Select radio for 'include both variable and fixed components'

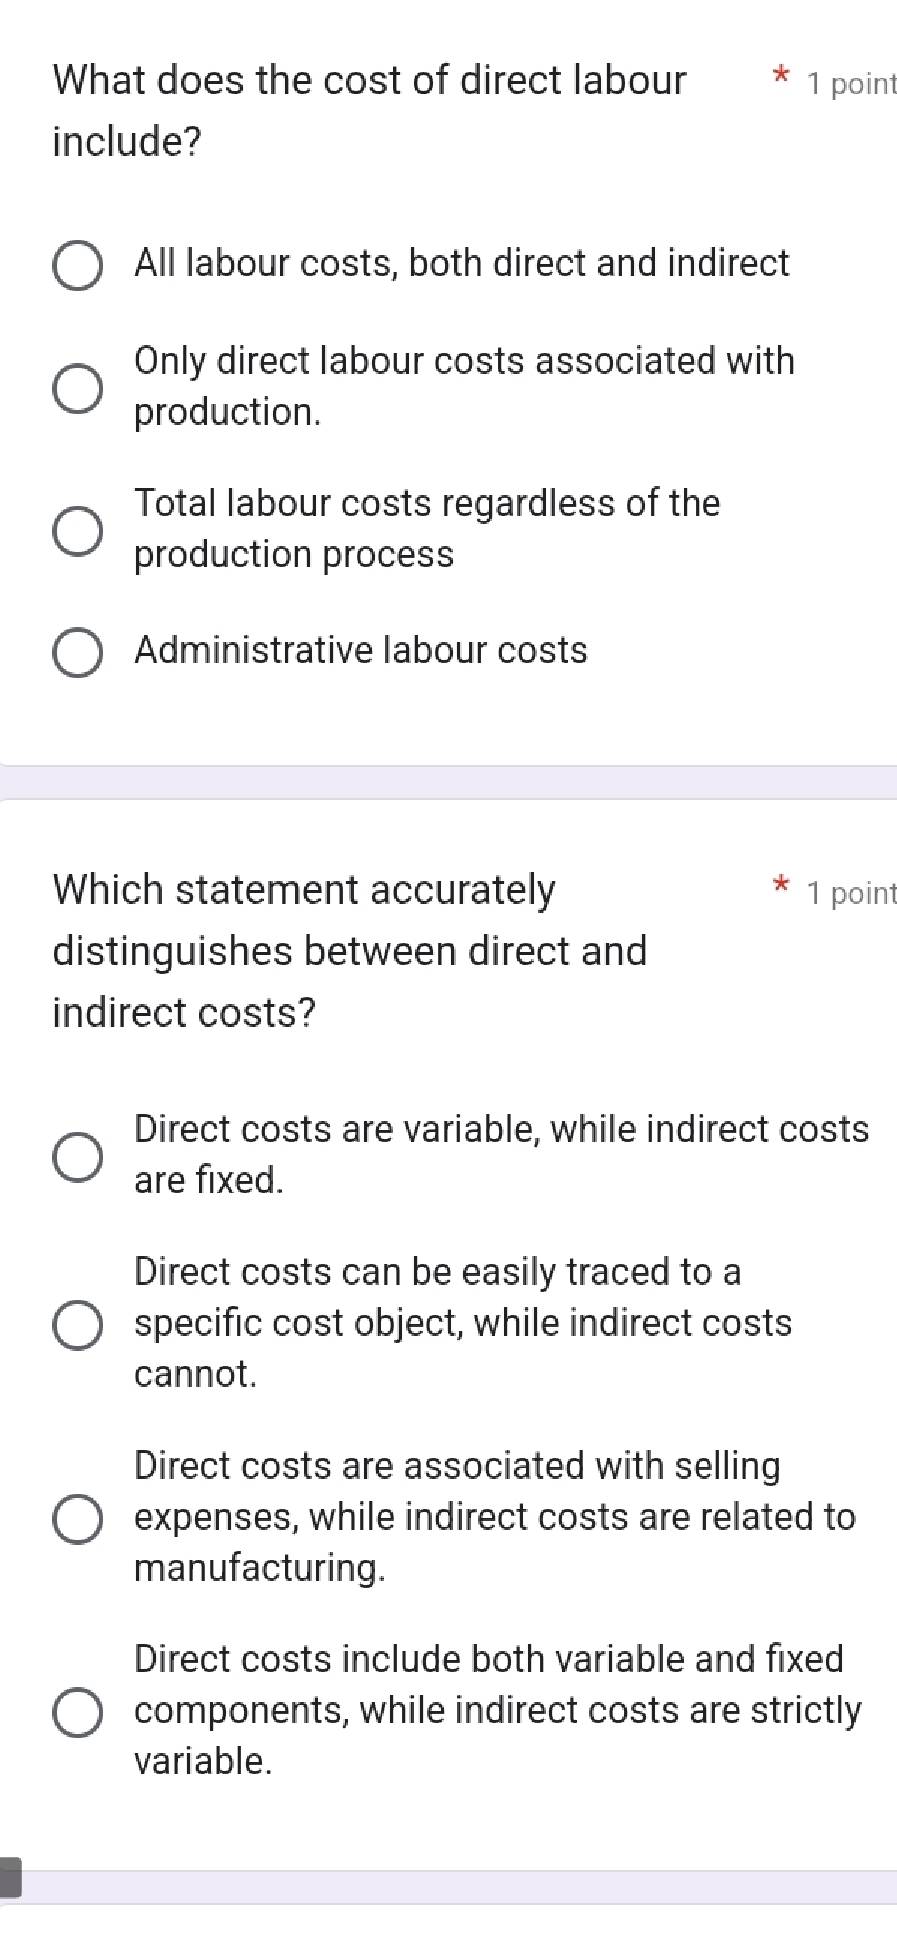[77, 1712]
